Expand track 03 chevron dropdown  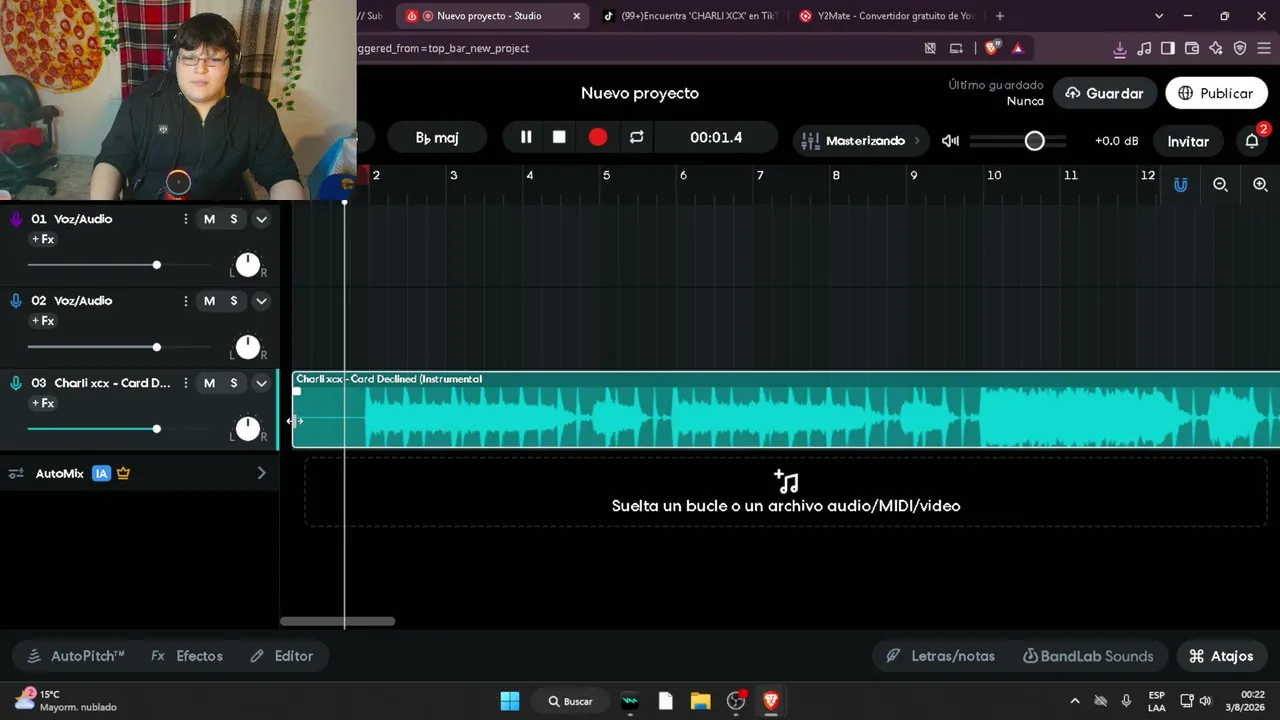[x=261, y=383]
